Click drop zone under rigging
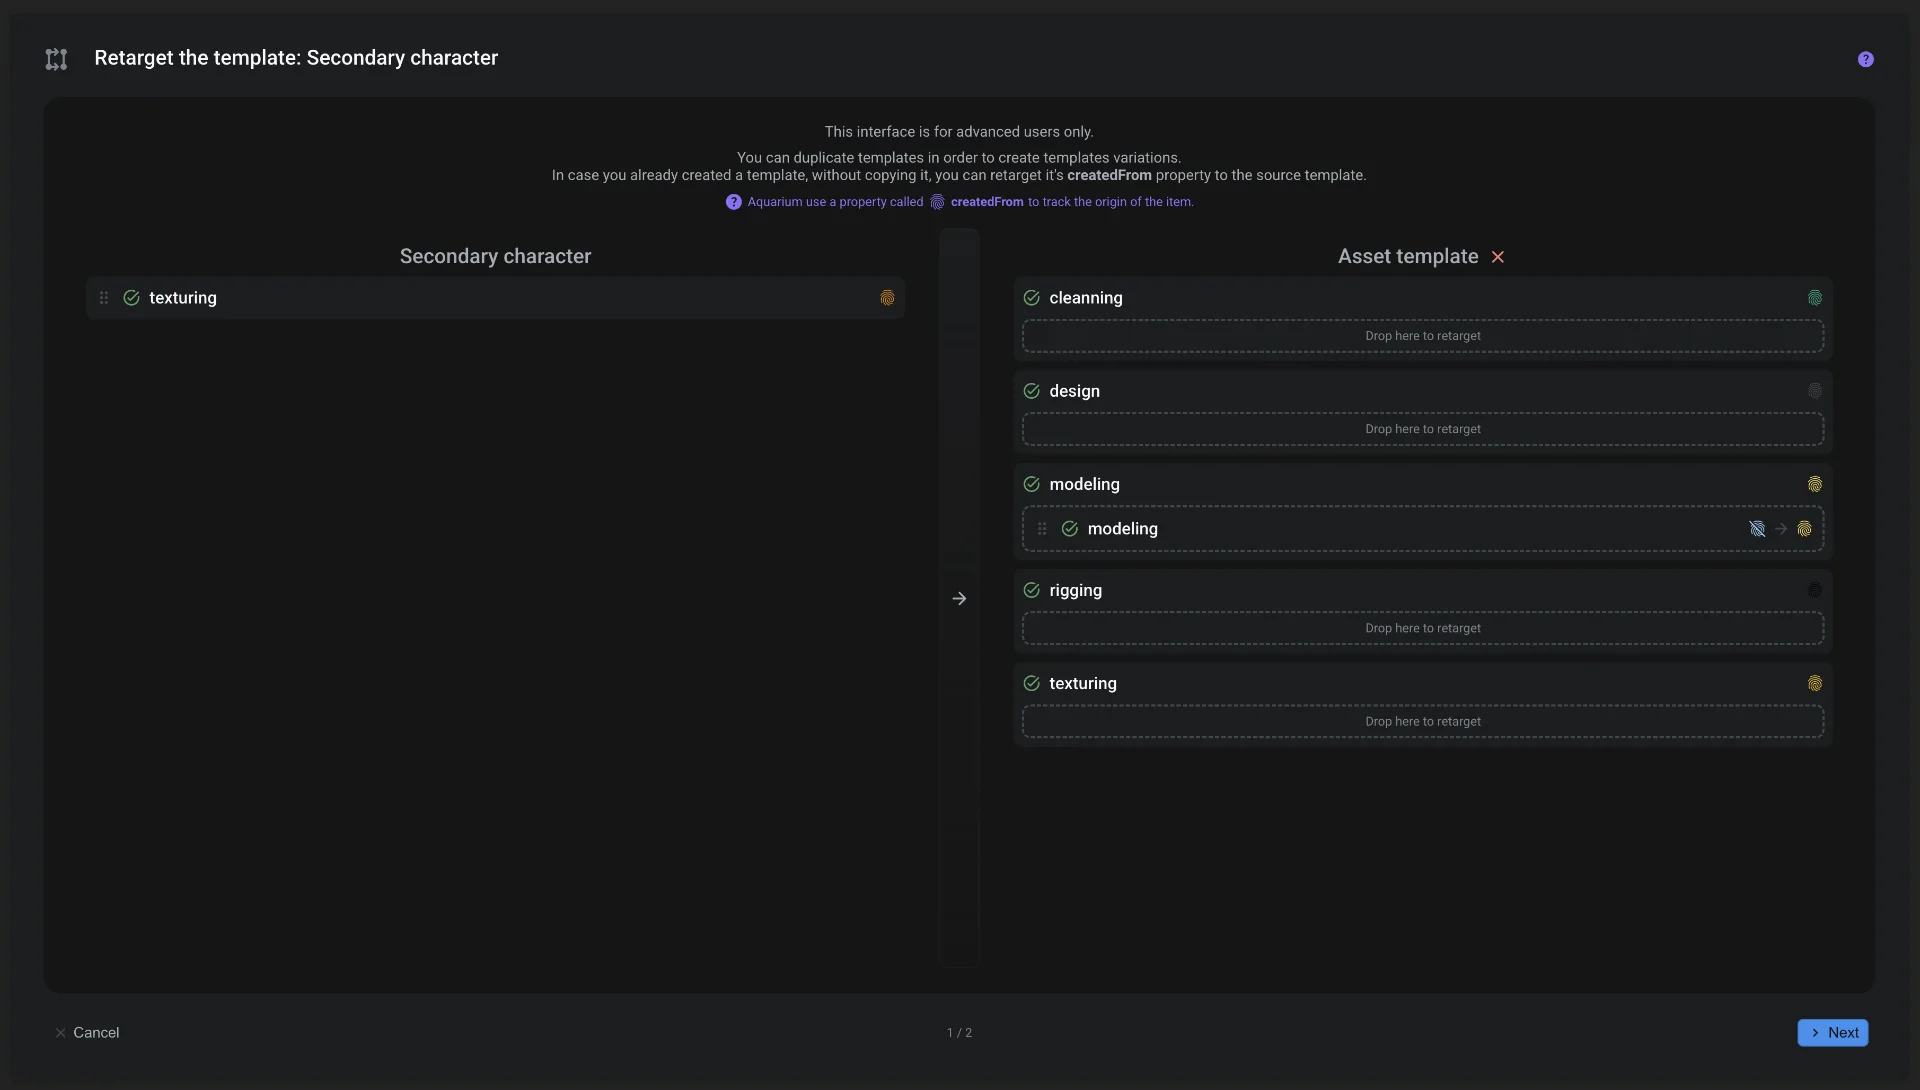The image size is (1920, 1090). [1422, 628]
